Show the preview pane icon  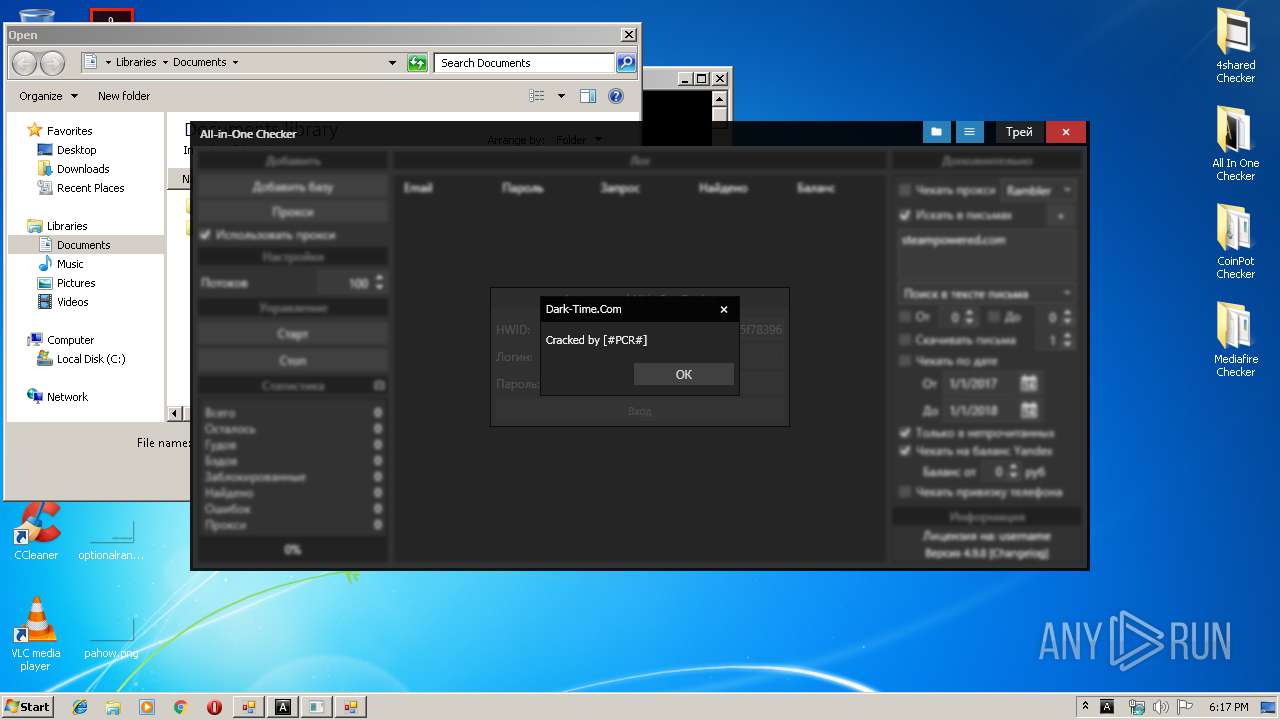coord(588,96)
